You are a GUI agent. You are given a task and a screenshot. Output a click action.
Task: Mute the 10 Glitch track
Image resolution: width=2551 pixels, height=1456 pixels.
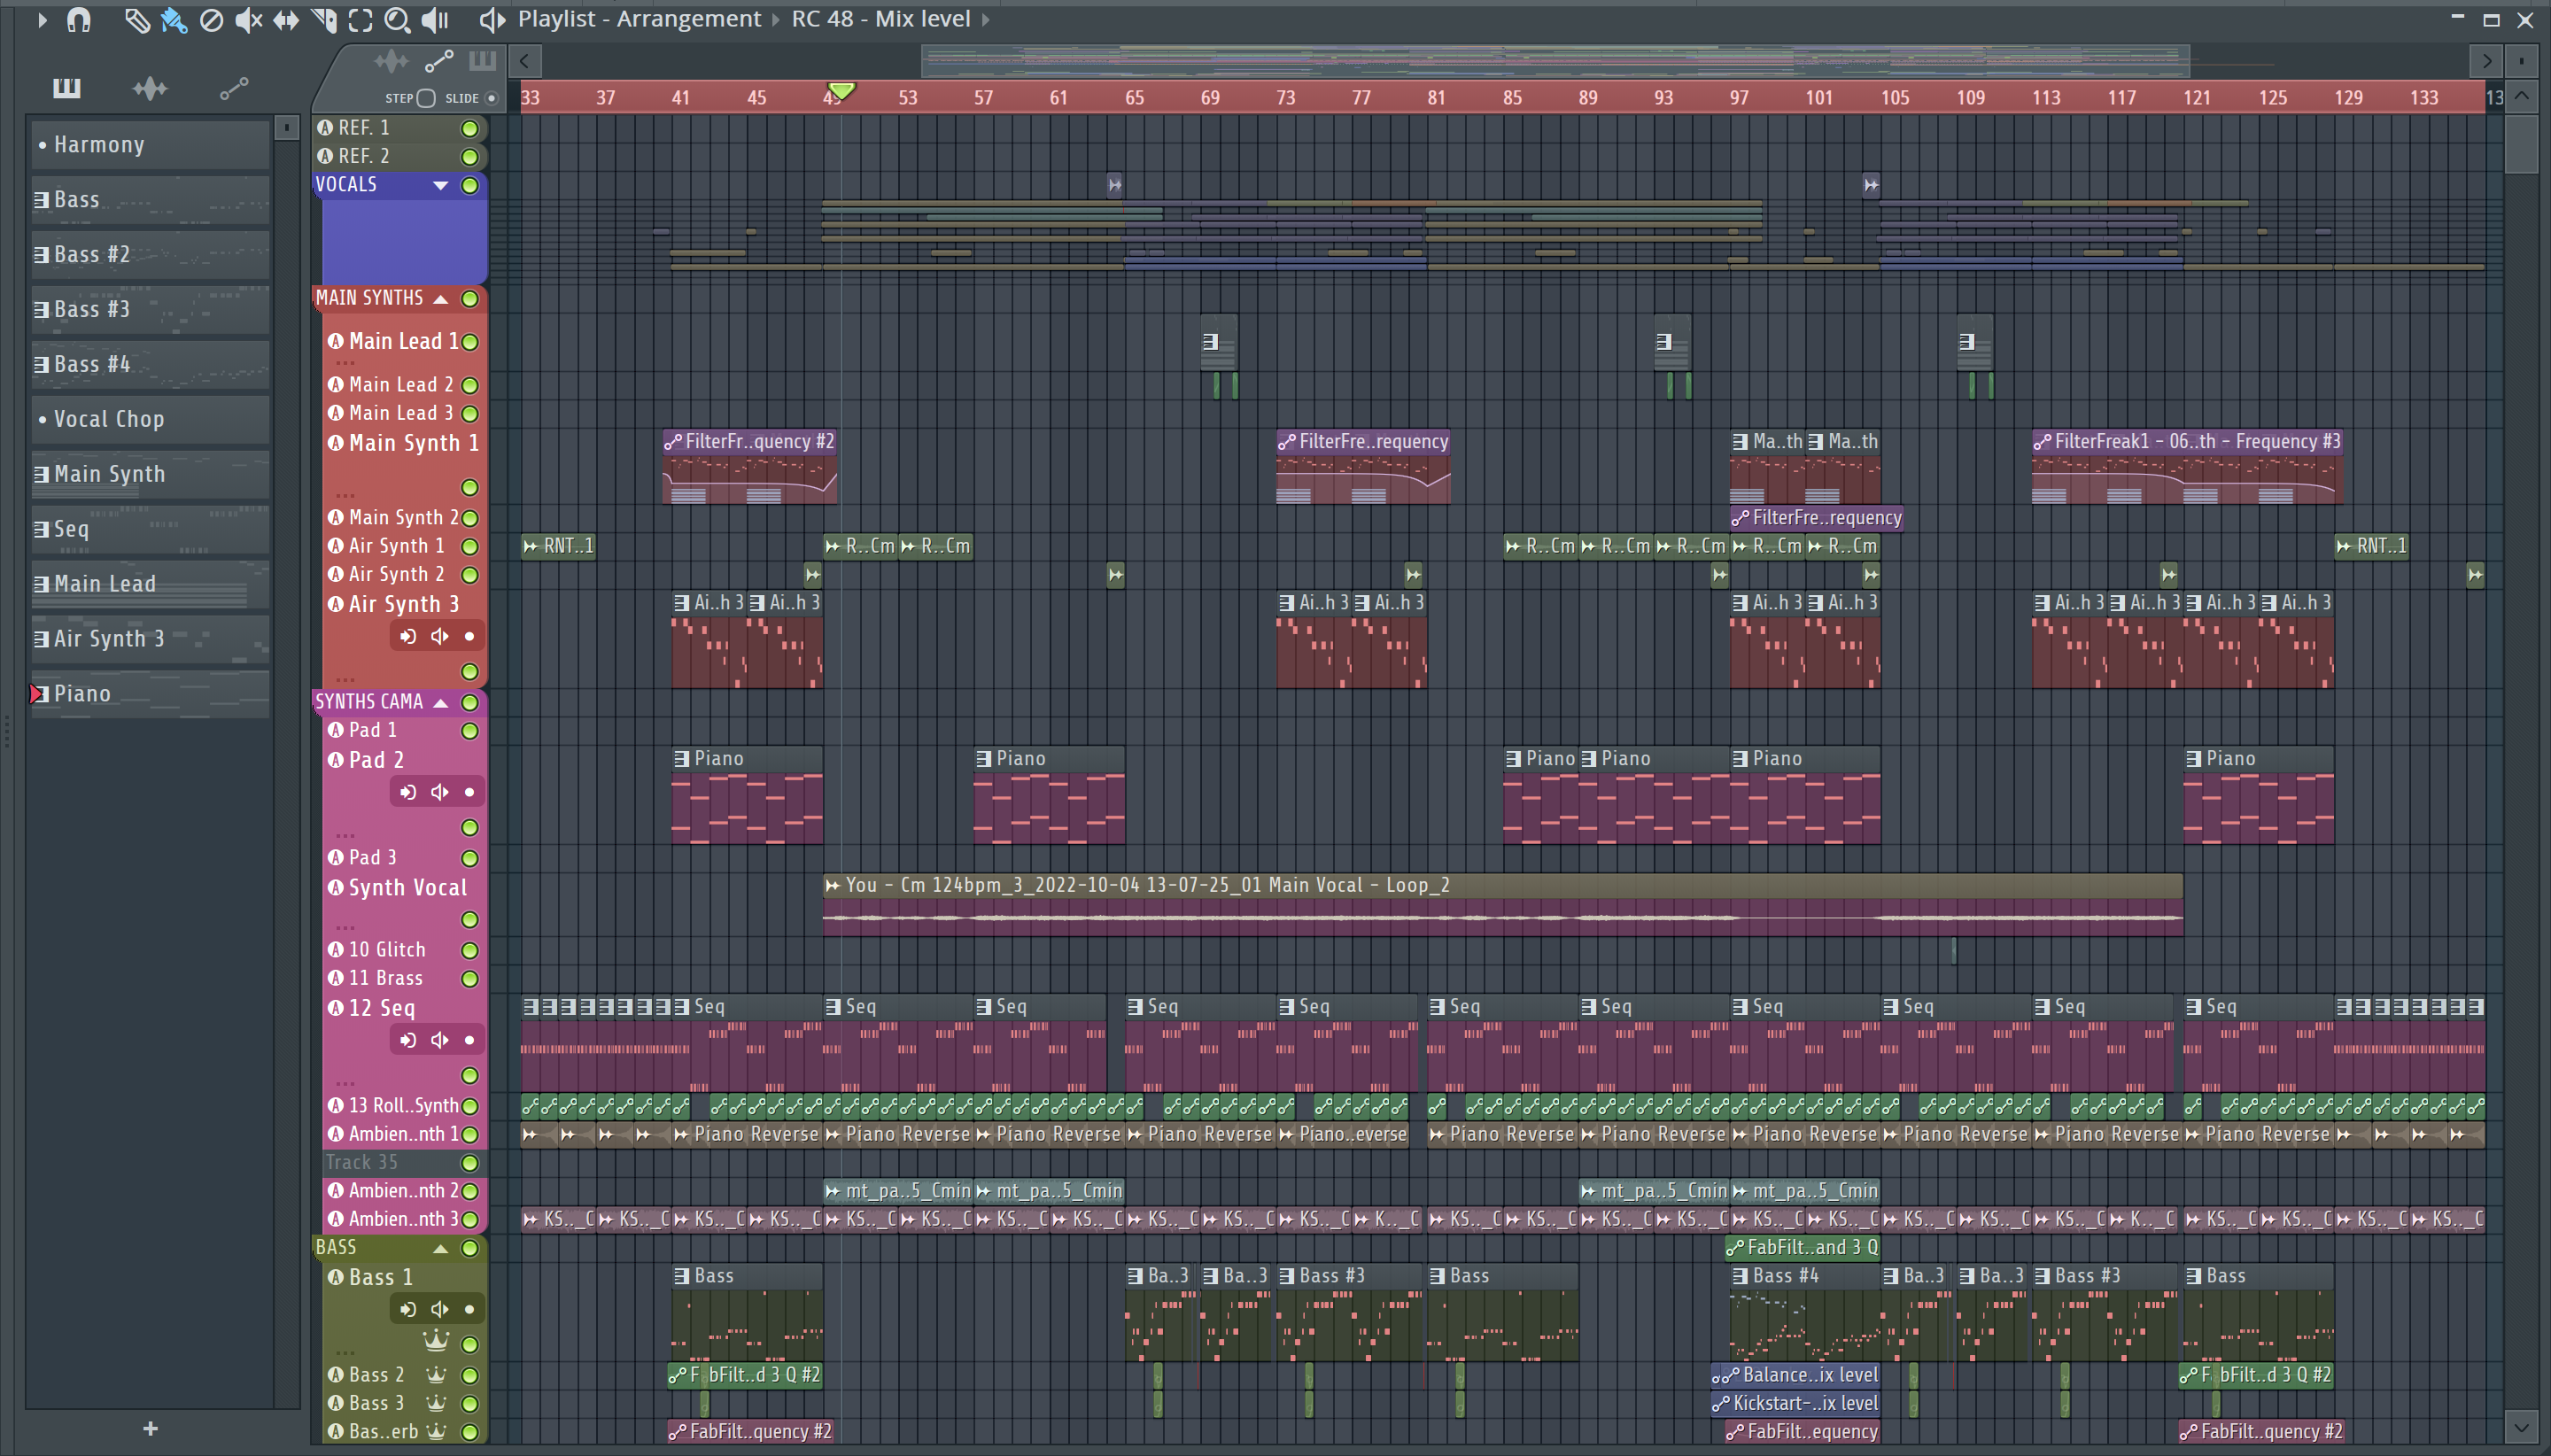469,950
